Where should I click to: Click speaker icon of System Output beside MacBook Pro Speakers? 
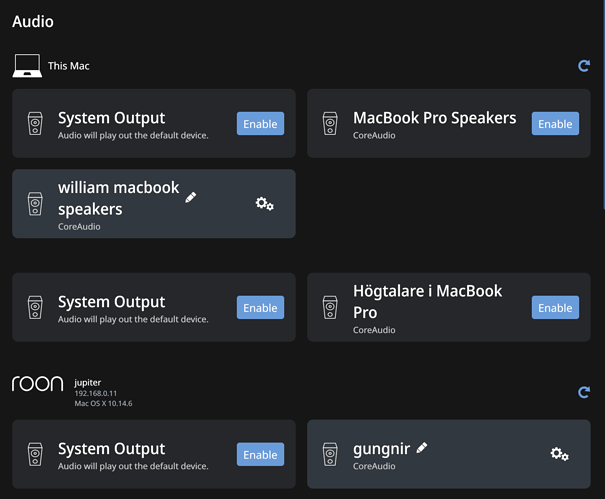35,123
